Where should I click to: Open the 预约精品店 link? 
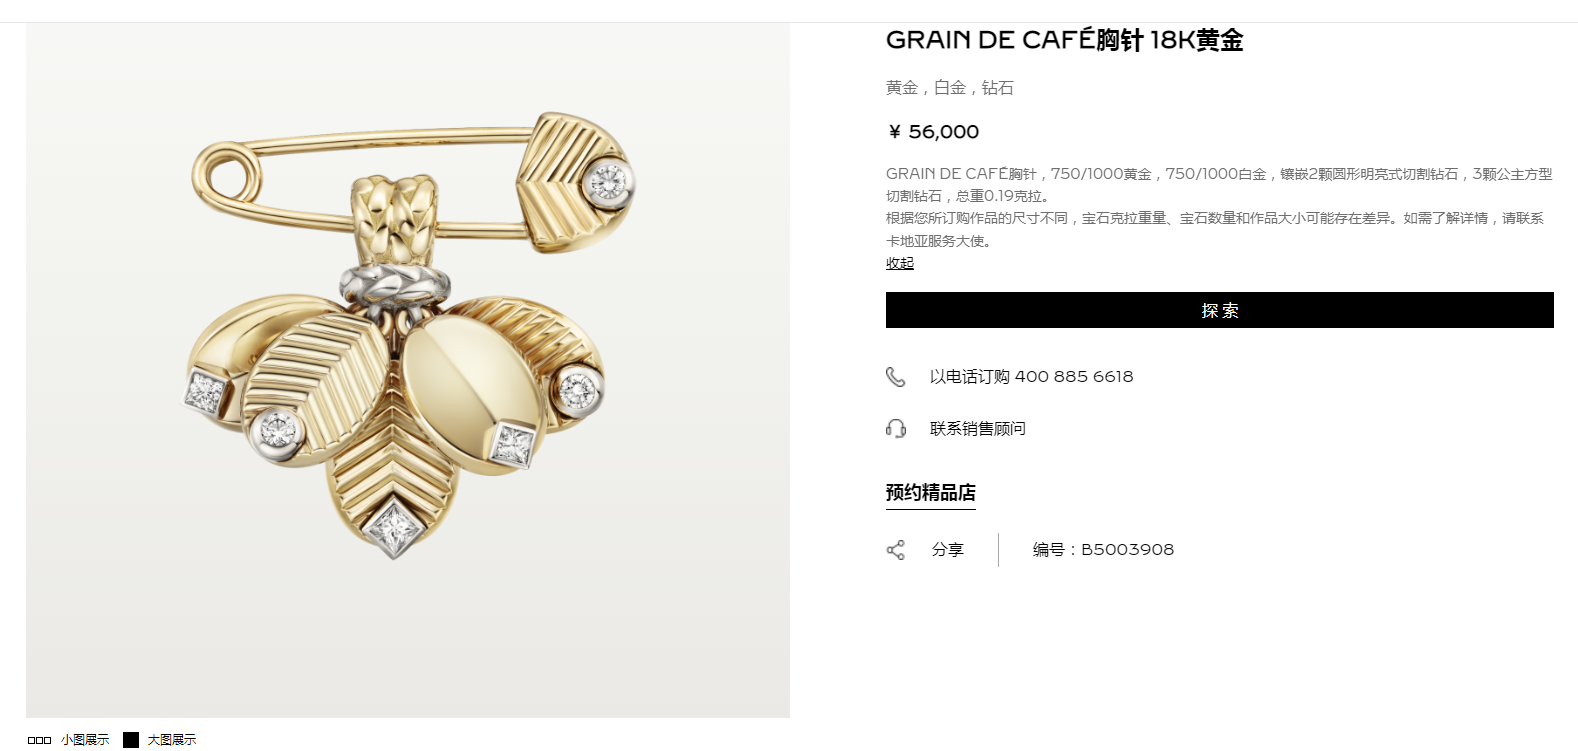click(930, 493)
